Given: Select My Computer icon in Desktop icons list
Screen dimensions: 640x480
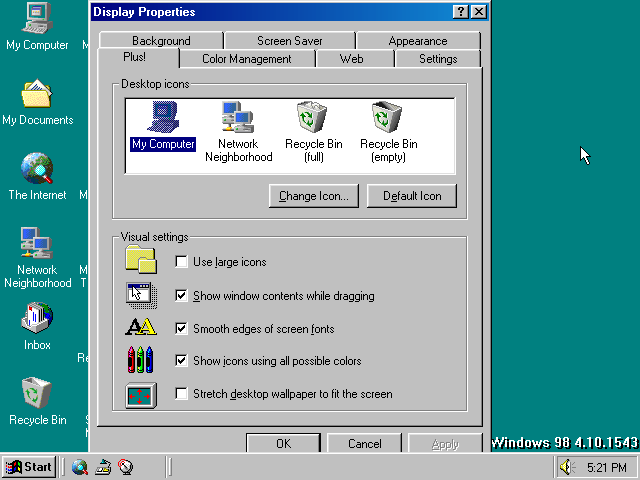Looking at the screenshot, I should click(x=163, y=126).
